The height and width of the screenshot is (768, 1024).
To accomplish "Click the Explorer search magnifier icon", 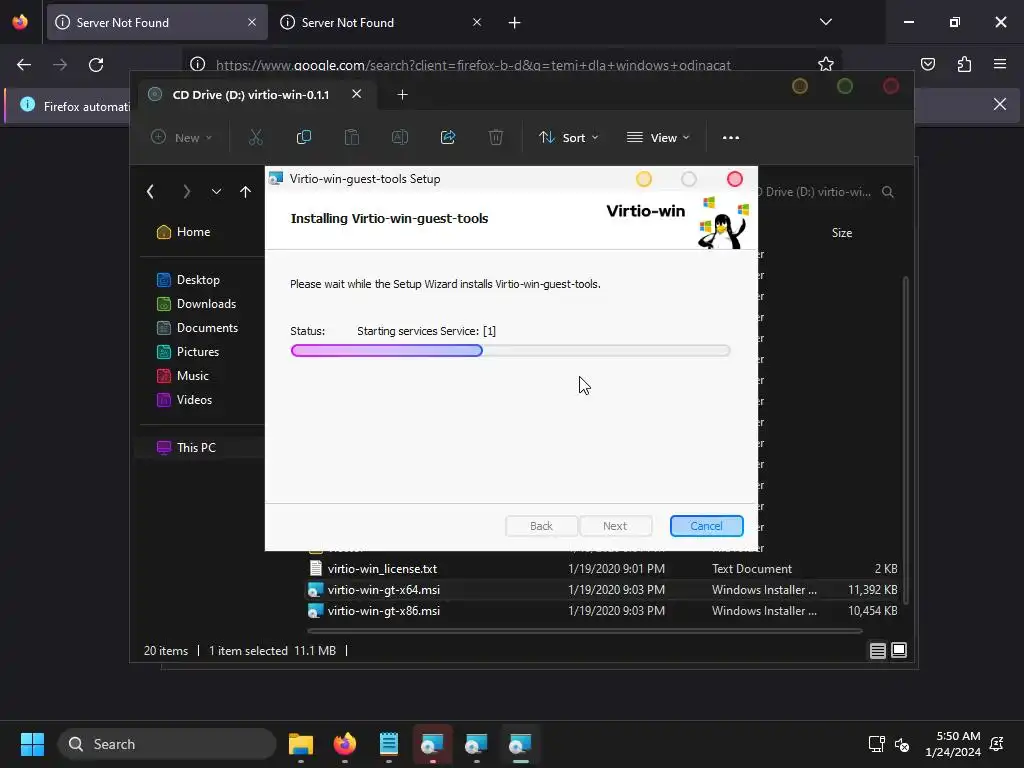I will coord(888,191).
